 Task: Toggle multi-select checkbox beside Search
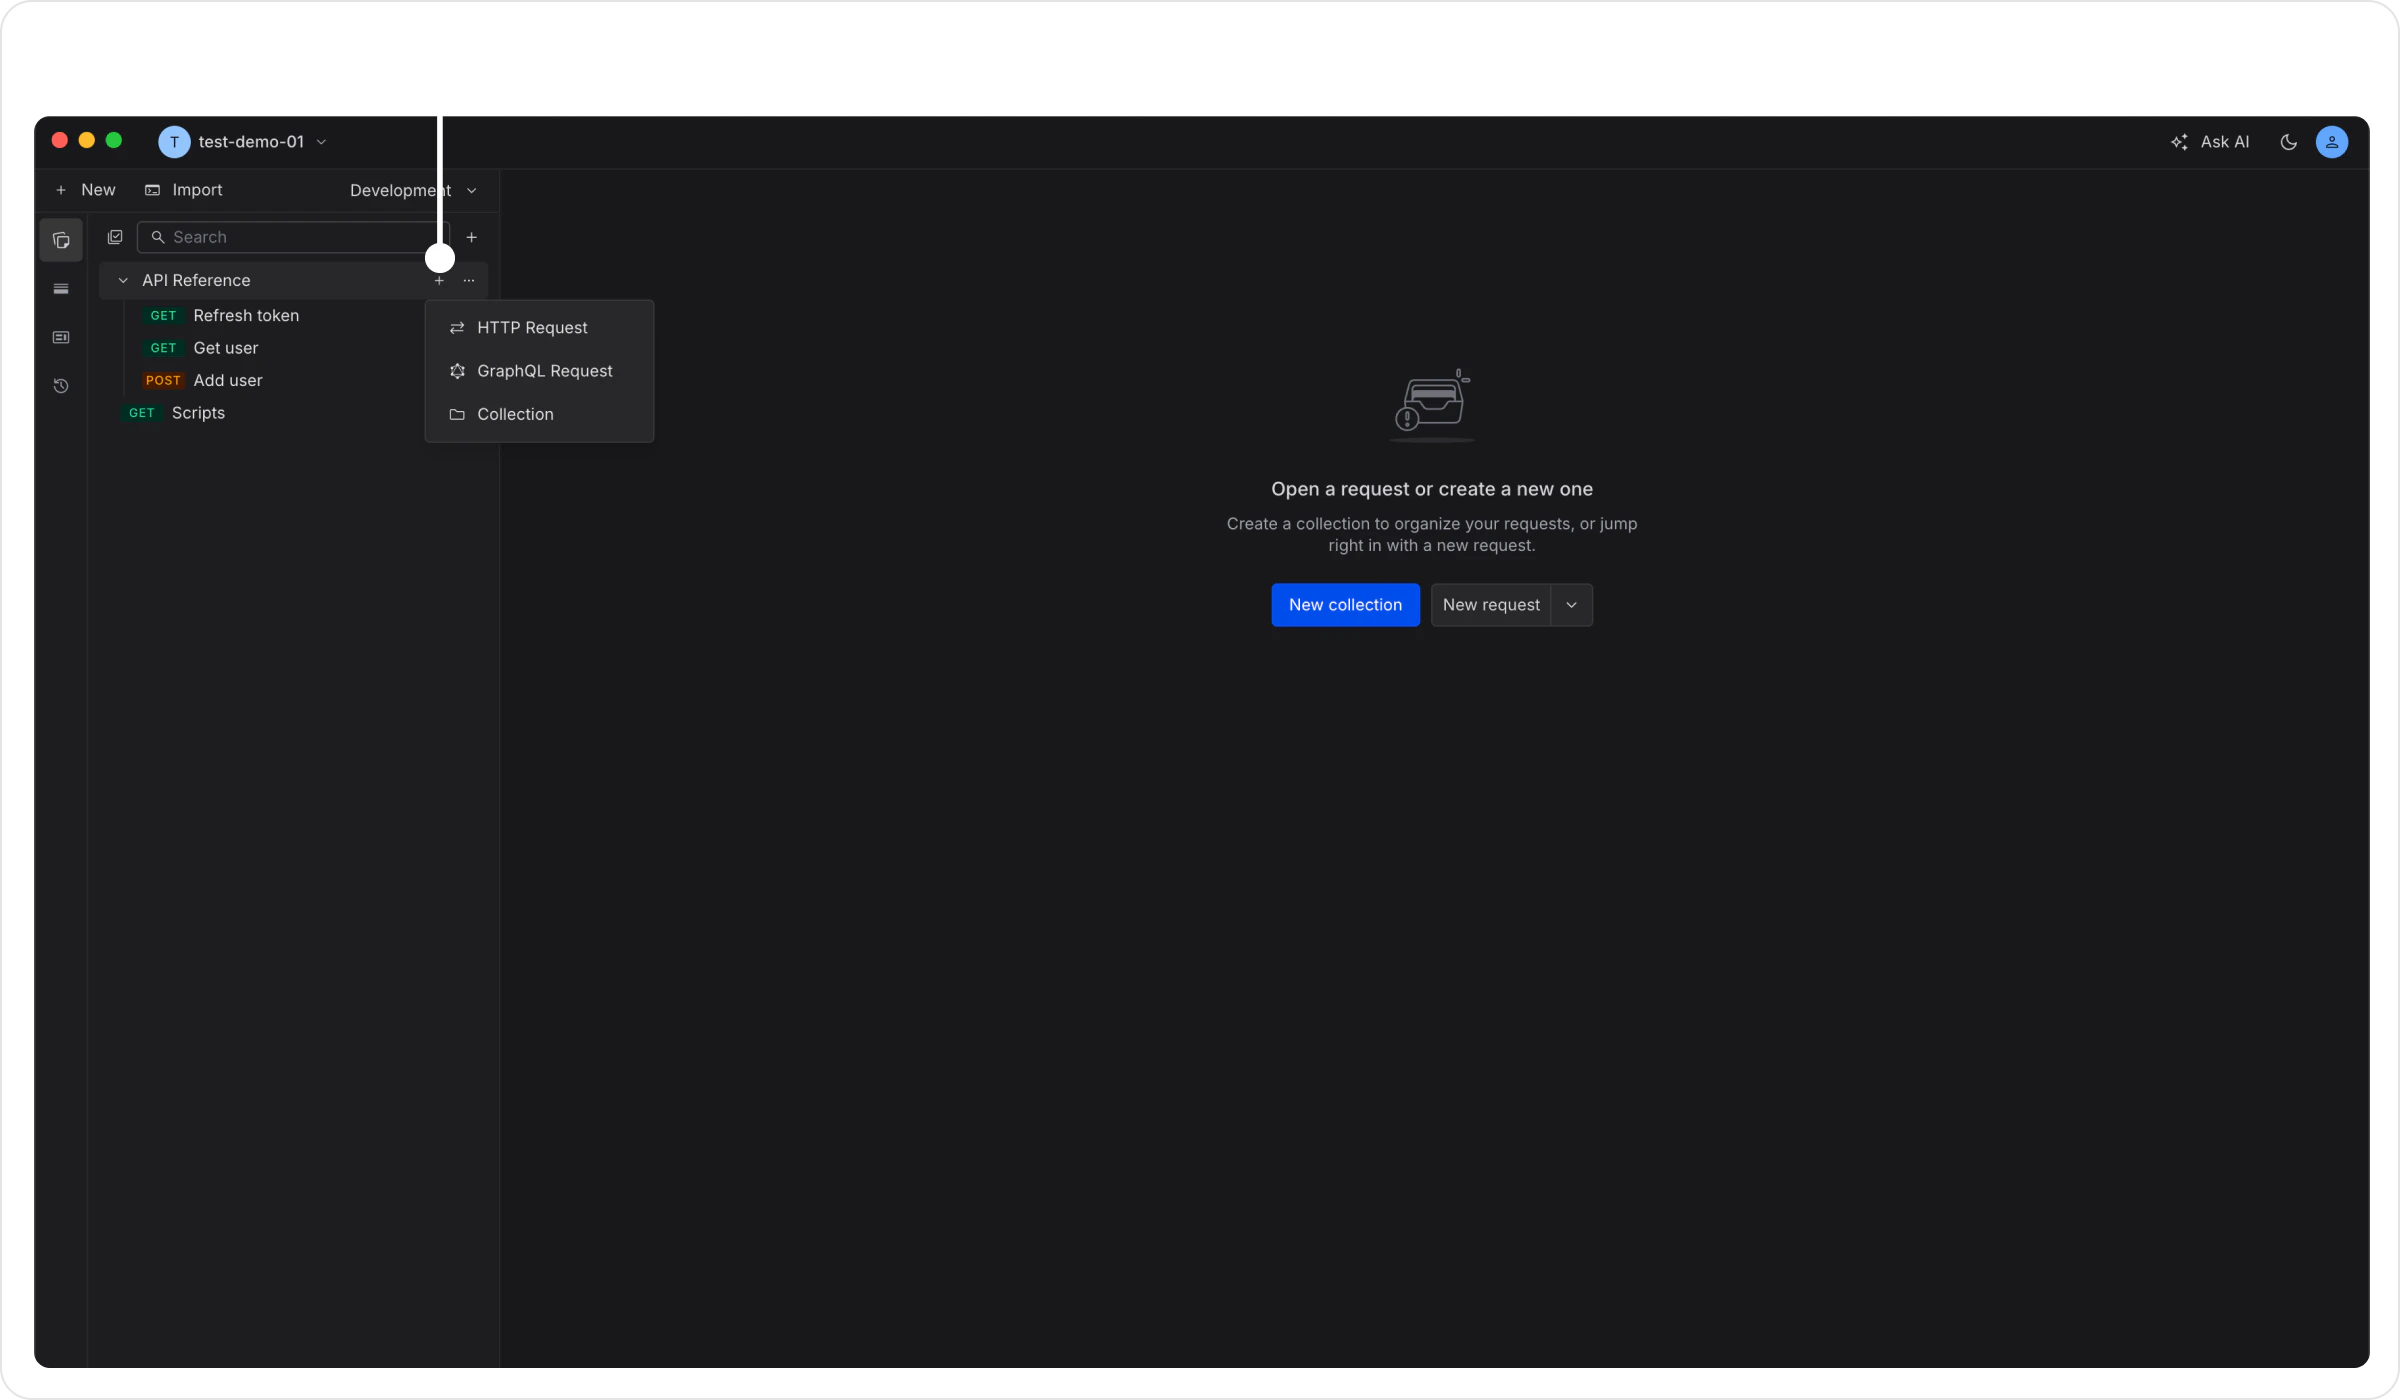pyautogui.click(x=115, y=237)
